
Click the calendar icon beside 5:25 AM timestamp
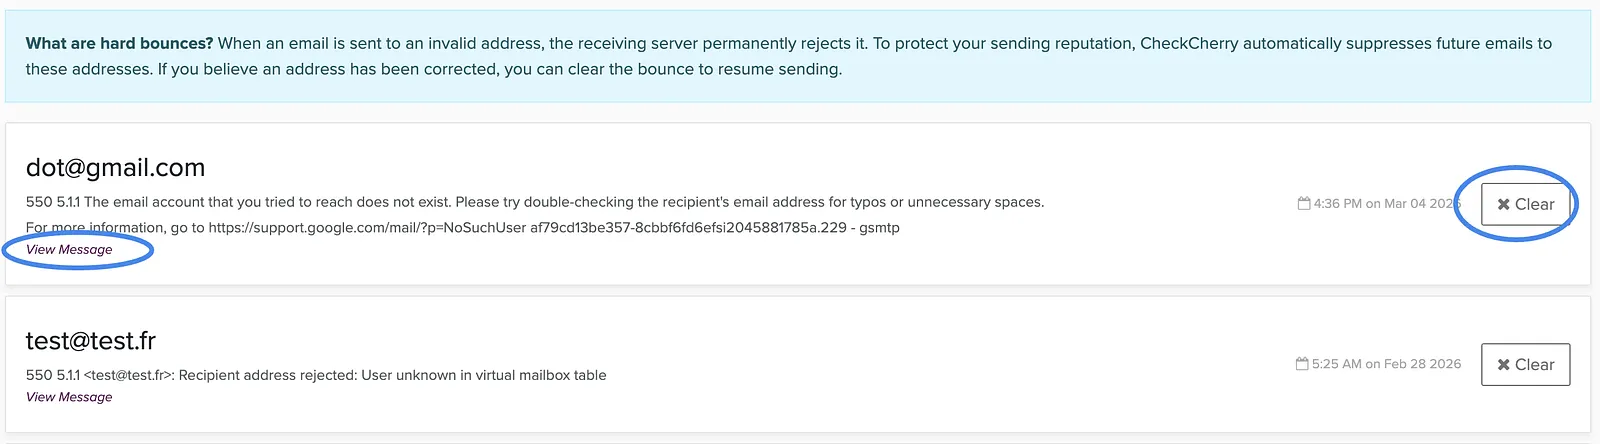[x=1302, y=364]
